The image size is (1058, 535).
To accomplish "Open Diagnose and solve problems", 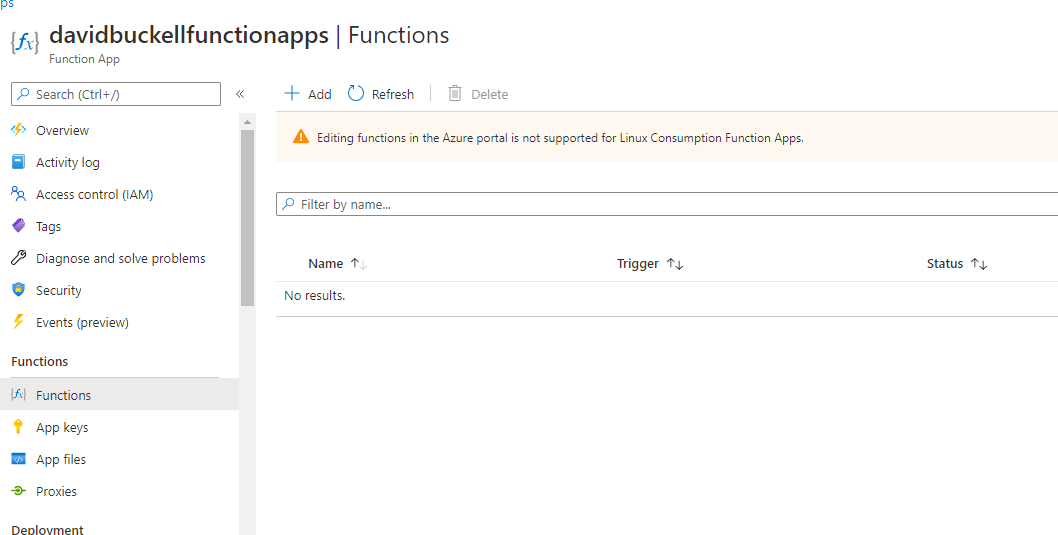I will tap(119, 258).
